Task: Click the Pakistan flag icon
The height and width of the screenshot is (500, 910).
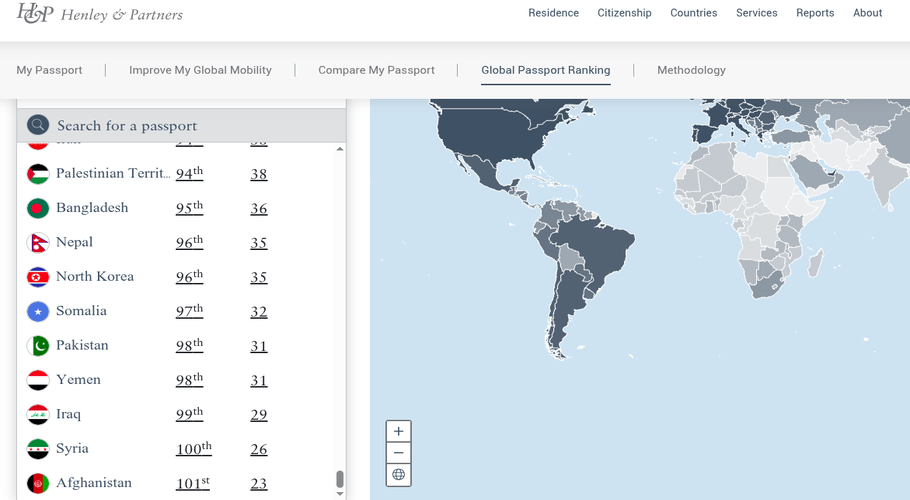Action: (x=38, y=346)
